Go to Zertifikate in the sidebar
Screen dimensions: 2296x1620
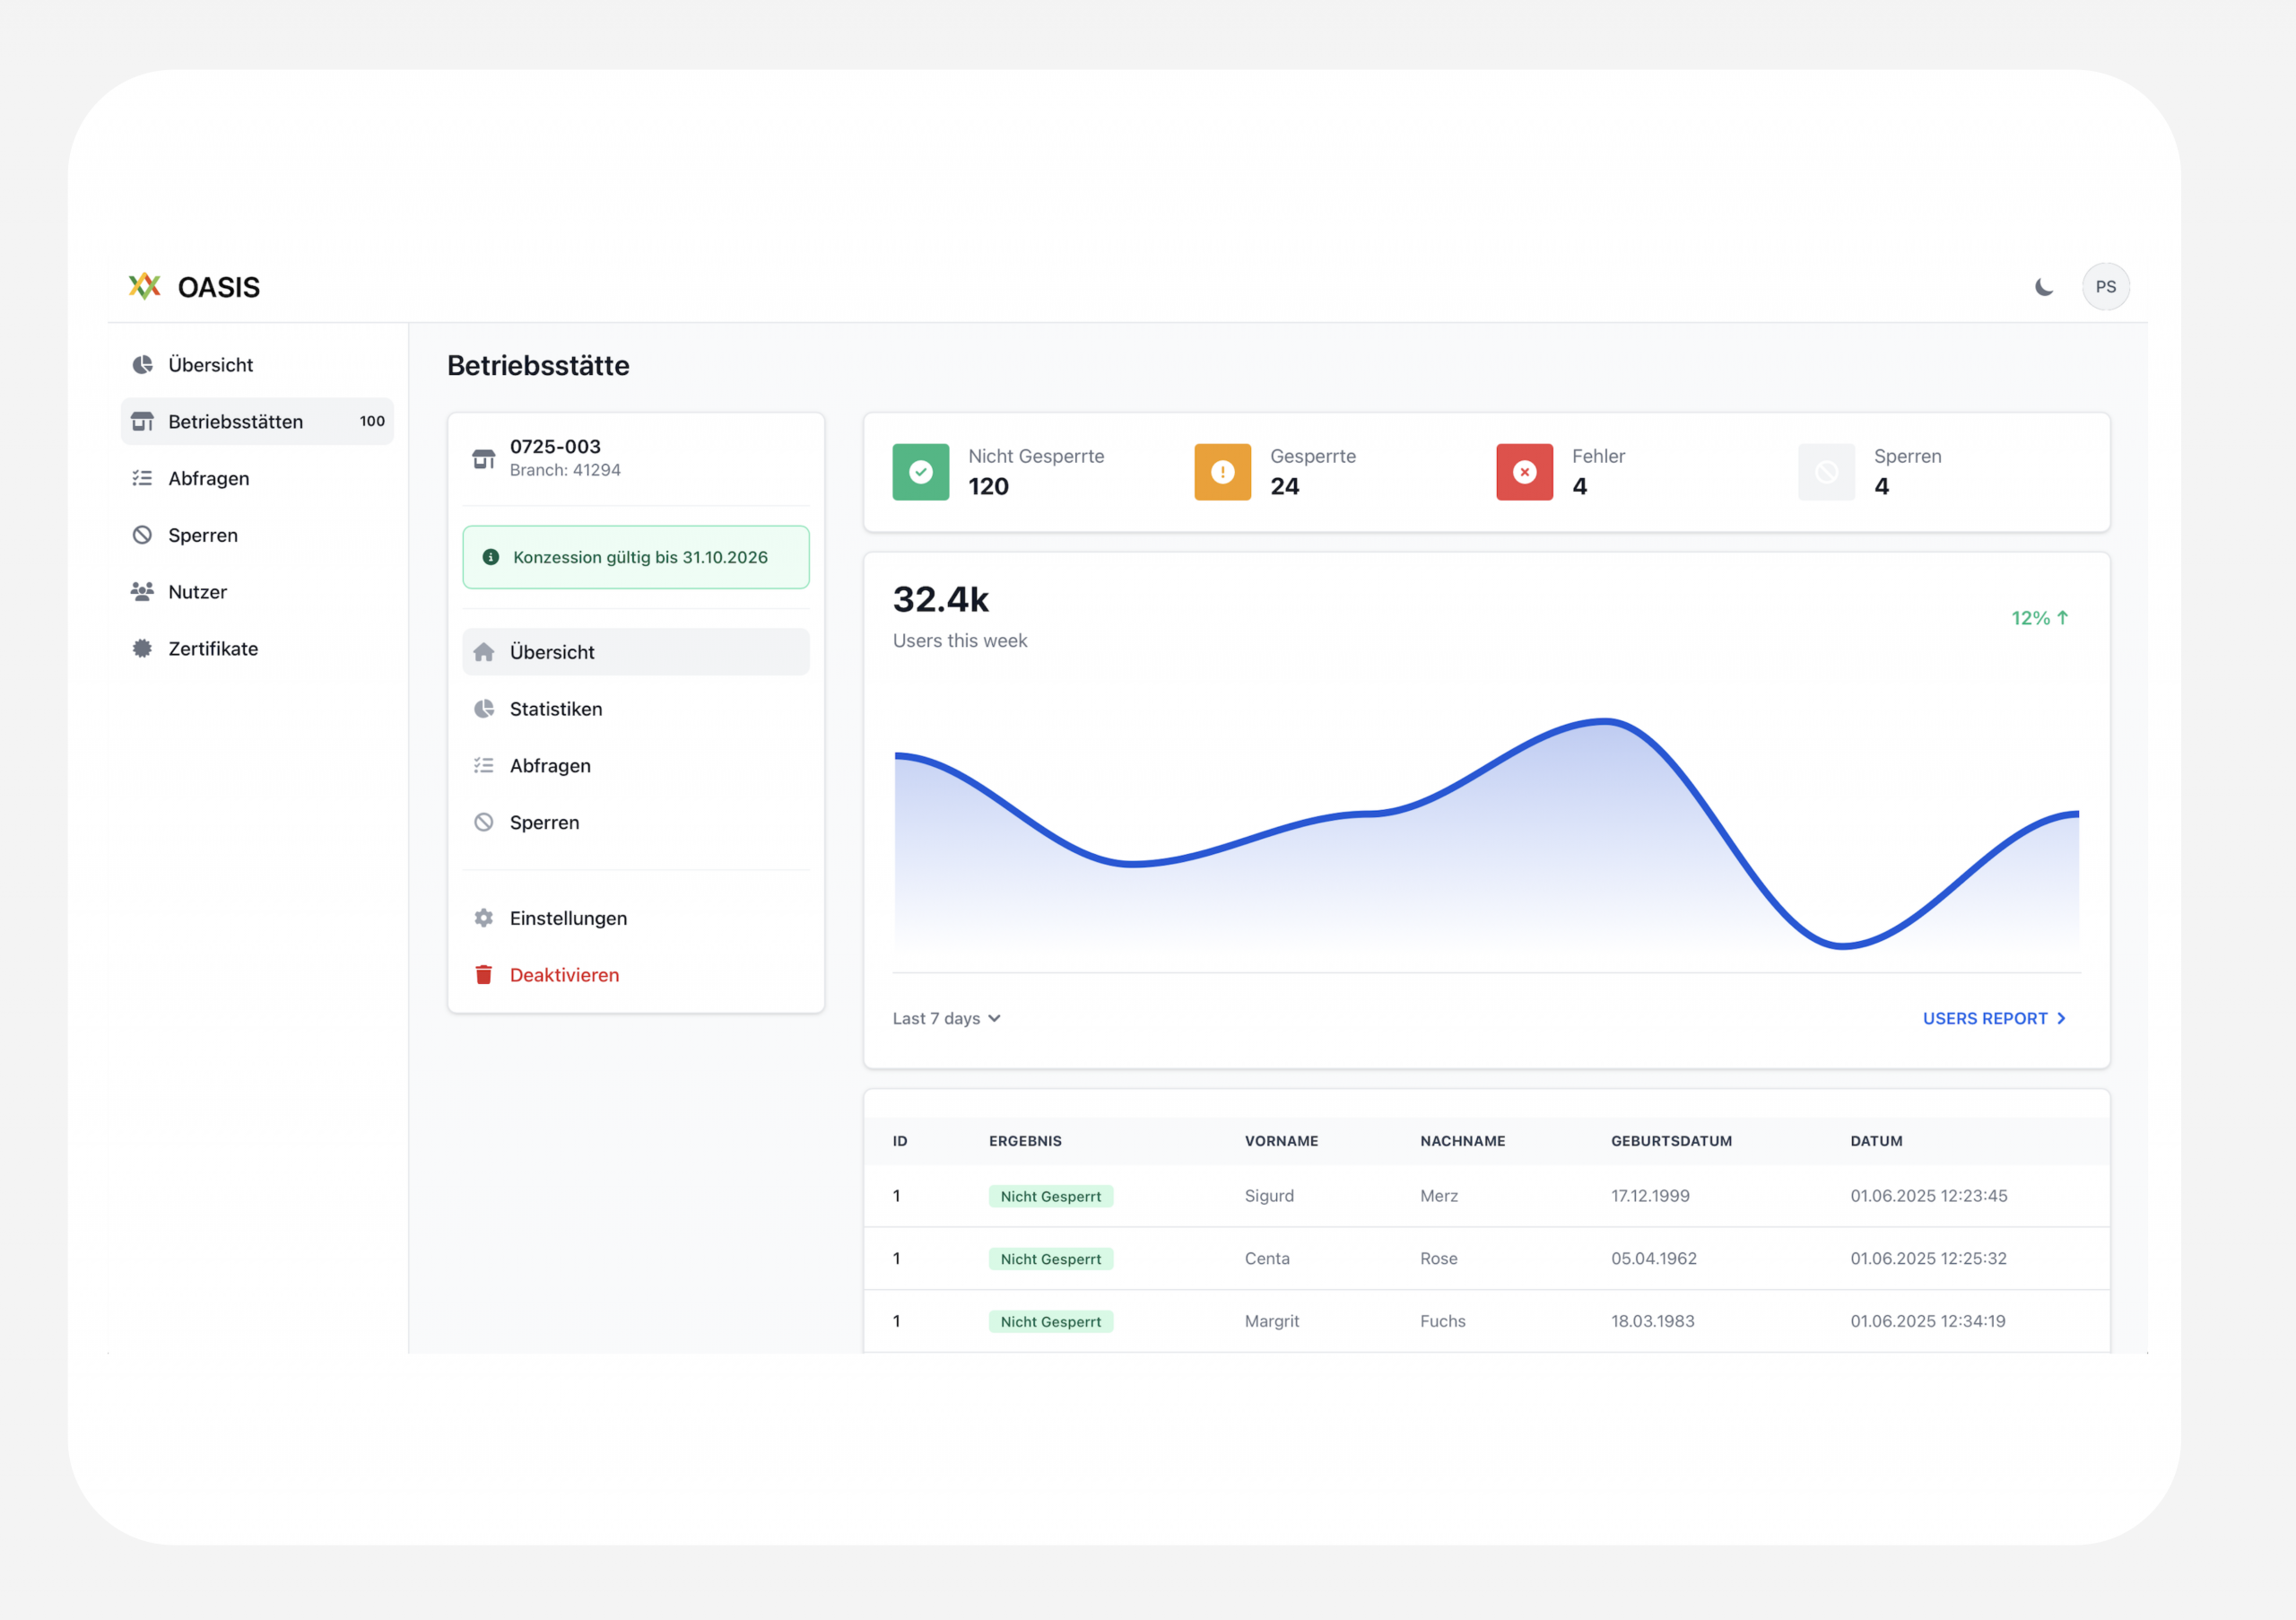tap(213, 649)
